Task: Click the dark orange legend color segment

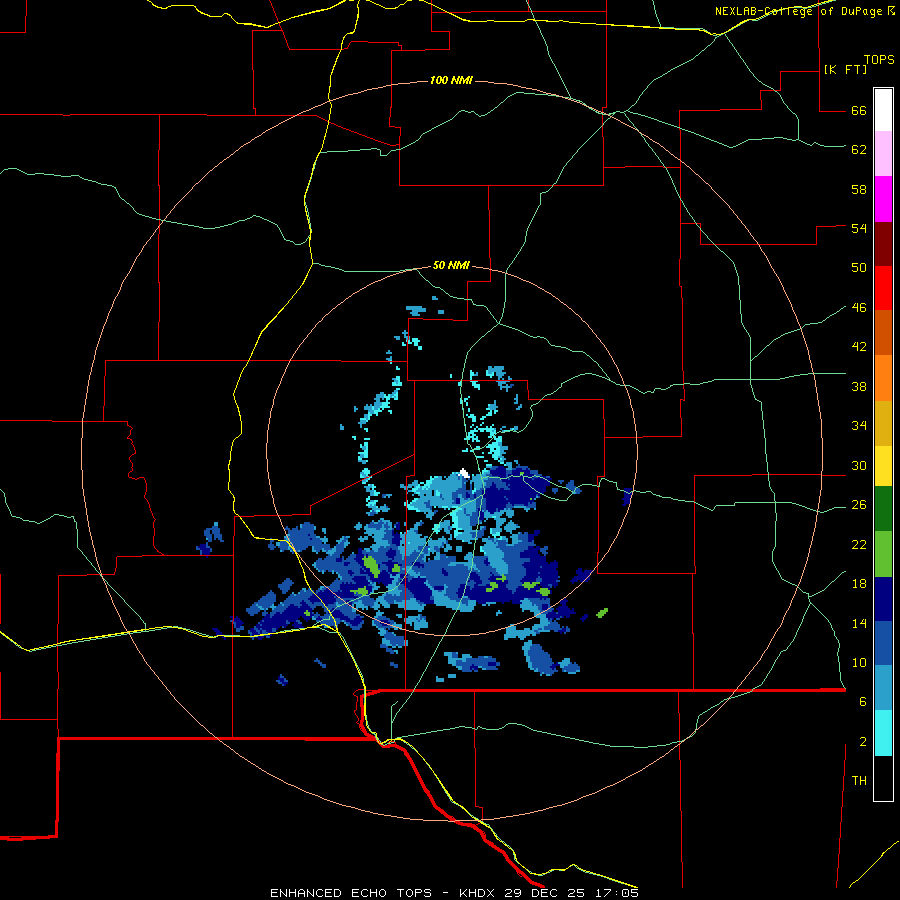Action: point(883,332)
